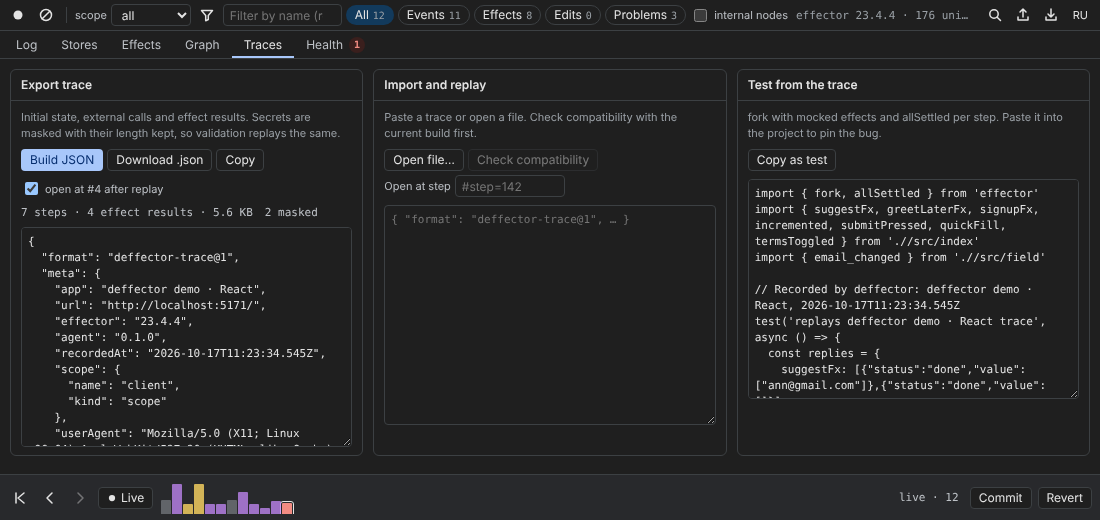Select the first gray timeline bar
1100x520 pixels.
[x=166, y=507]
